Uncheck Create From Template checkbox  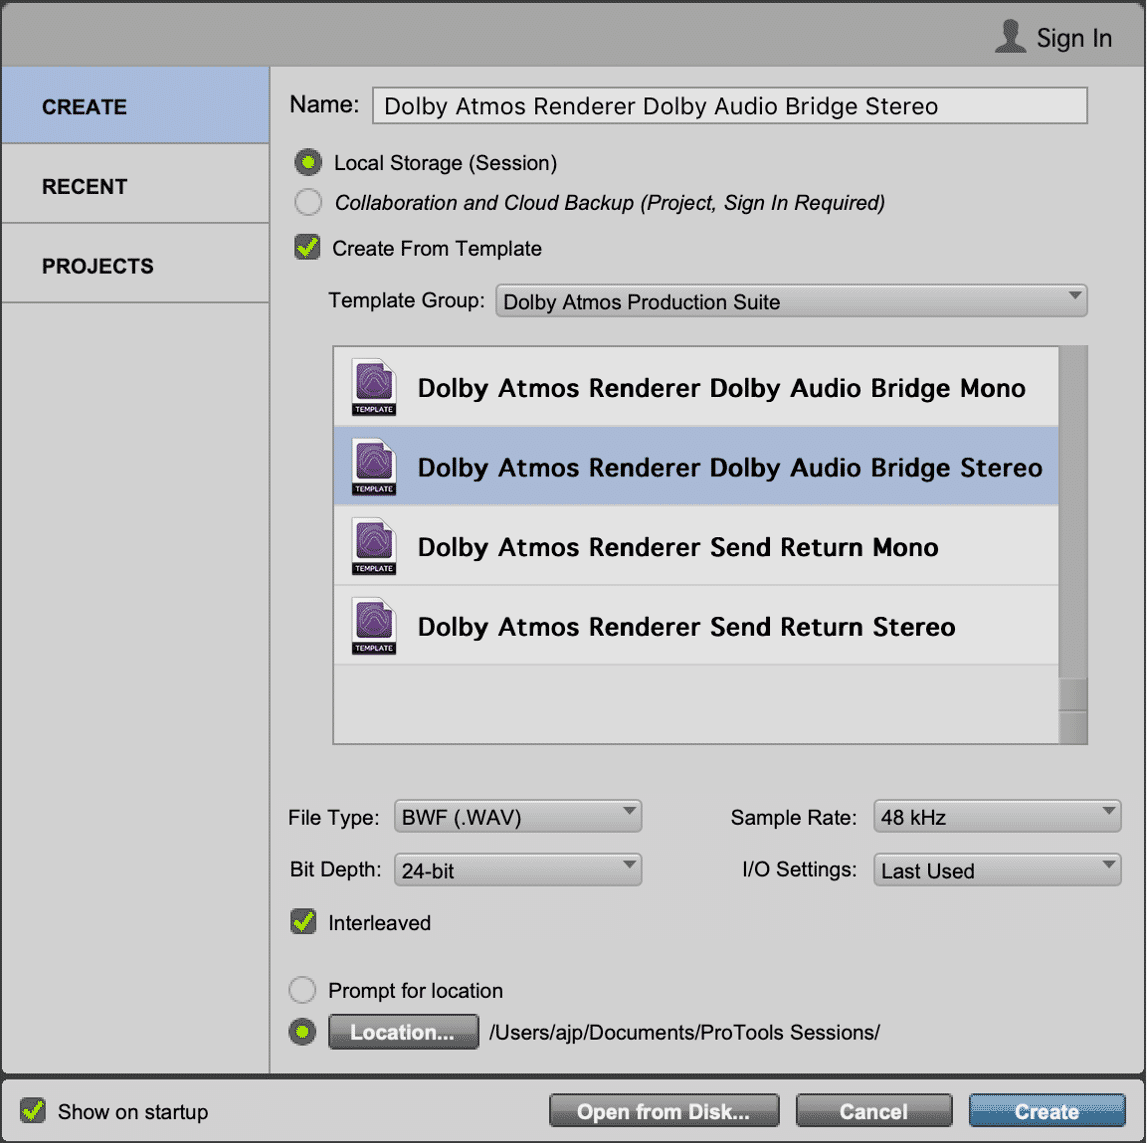click(x=308, y=248)
